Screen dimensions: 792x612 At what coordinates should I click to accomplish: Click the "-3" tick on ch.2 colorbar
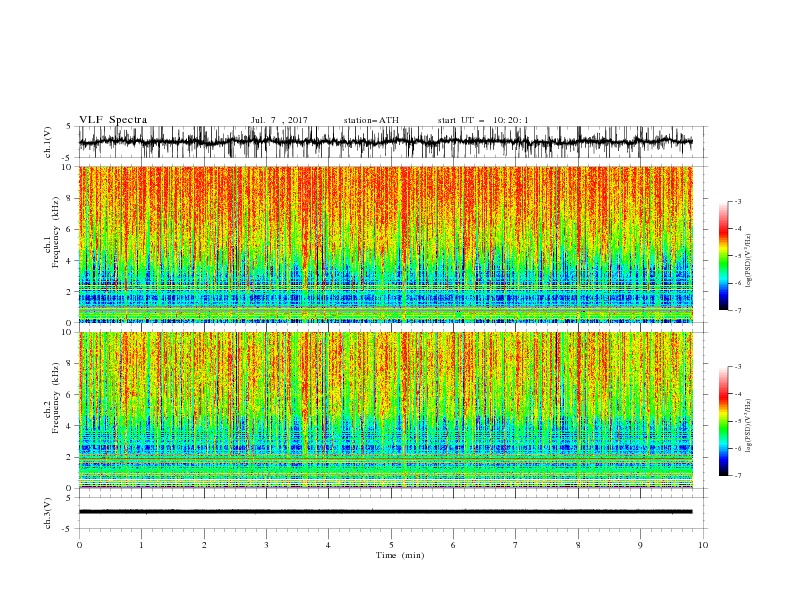pyautogui.click(x=737, y=367)
